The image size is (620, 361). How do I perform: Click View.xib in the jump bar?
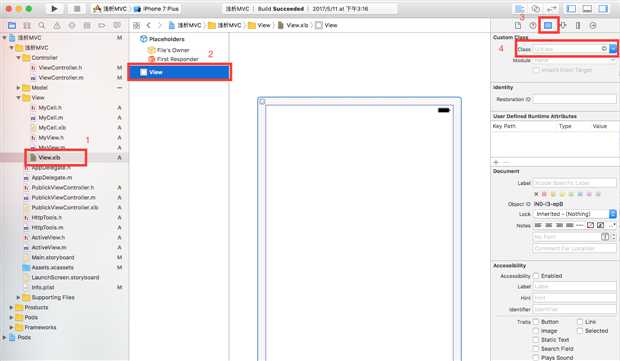pyautogui.click(x=293, y=25)
